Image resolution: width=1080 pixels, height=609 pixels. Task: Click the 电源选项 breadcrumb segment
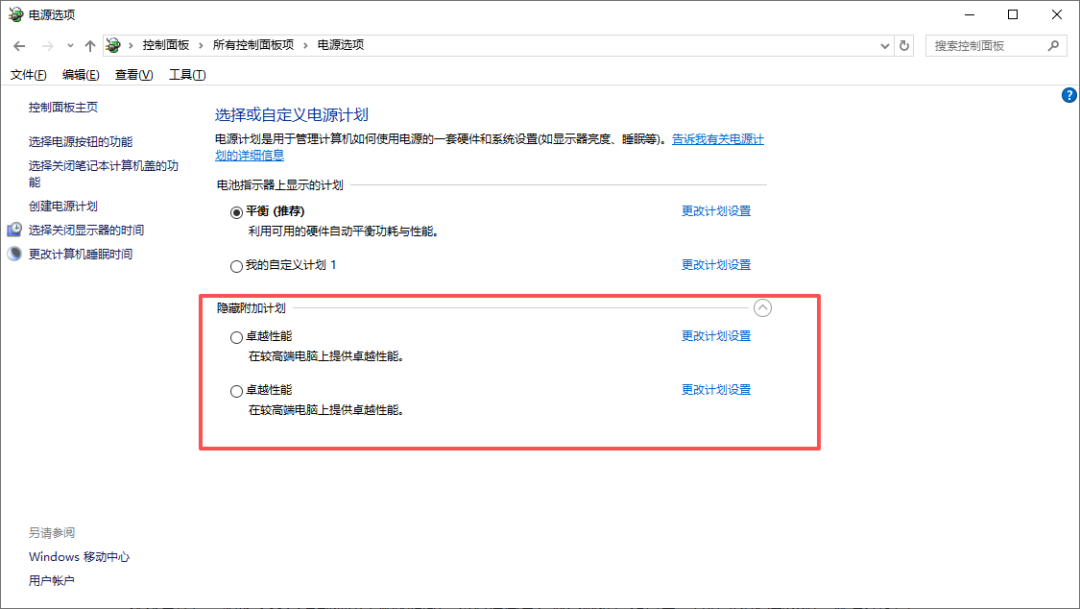[x=341, y=45]
